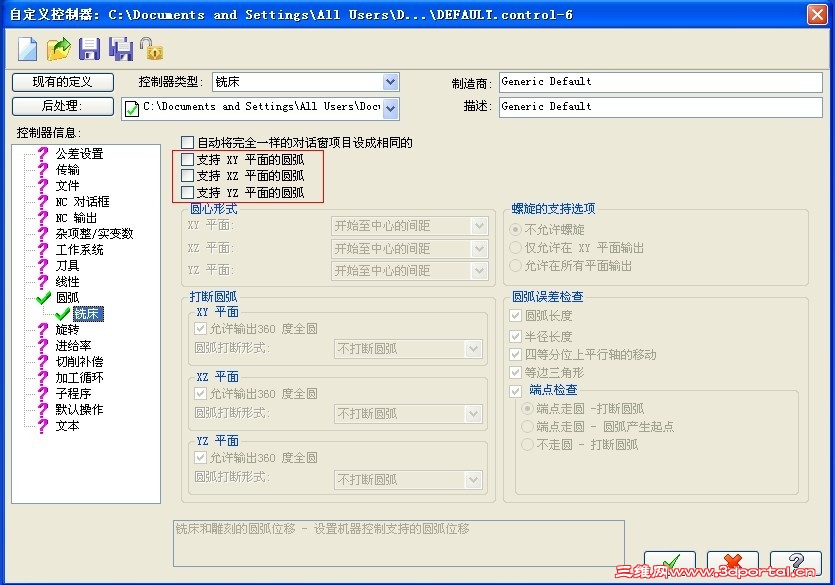
Task: Click the Save floppy disk icon
Action: 89,49
